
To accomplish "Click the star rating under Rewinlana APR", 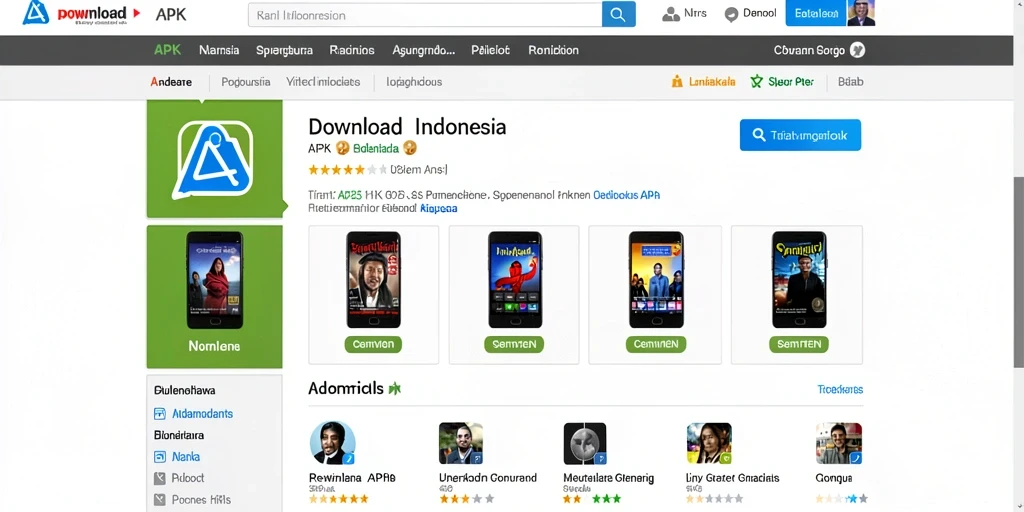I will (x=339, y=498).
